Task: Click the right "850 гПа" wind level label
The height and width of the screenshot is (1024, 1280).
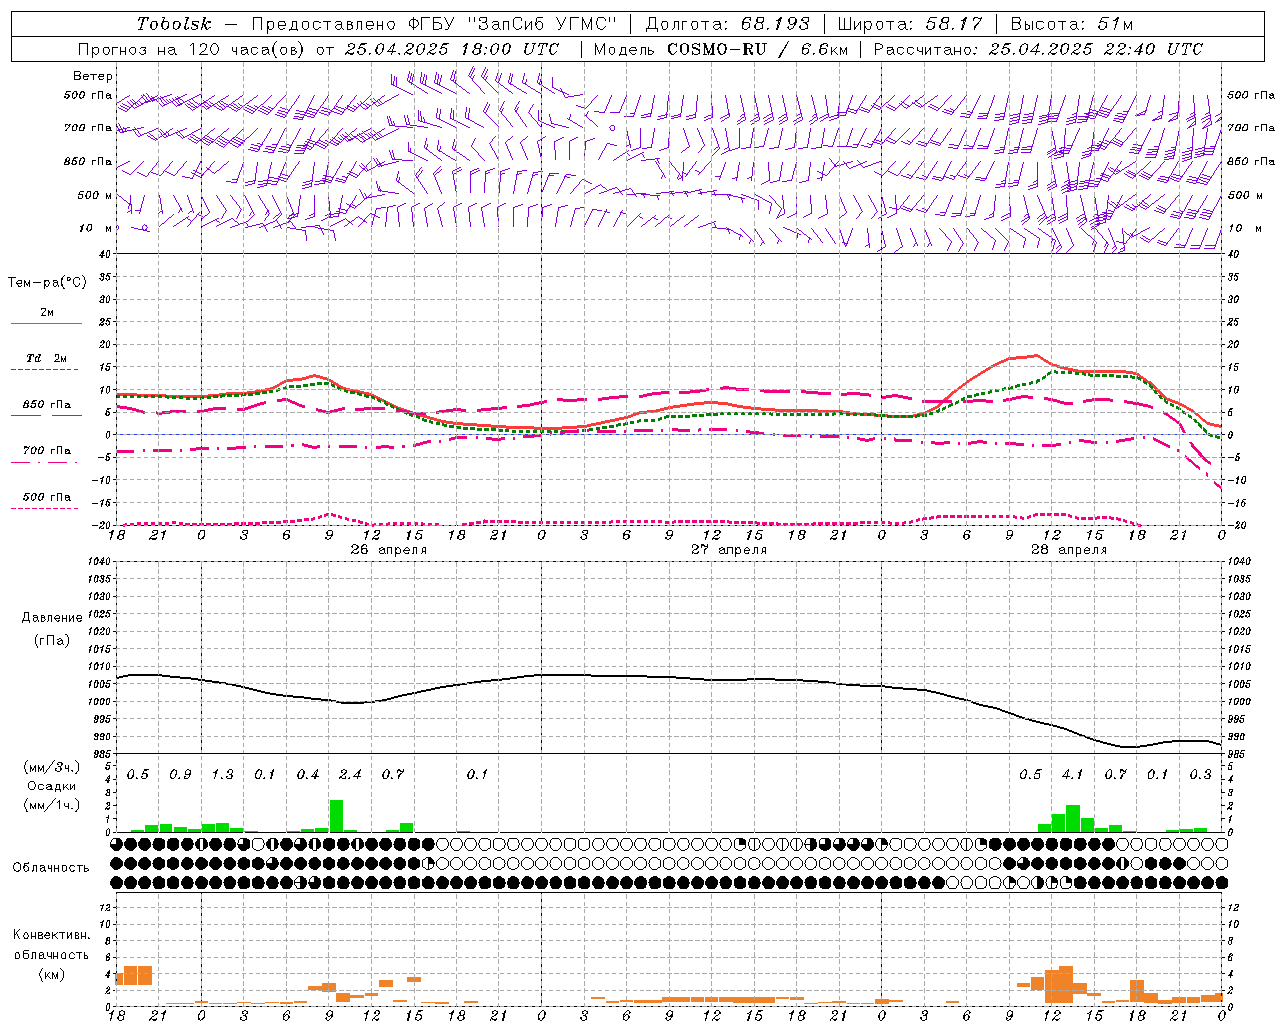Action: 1251,161
